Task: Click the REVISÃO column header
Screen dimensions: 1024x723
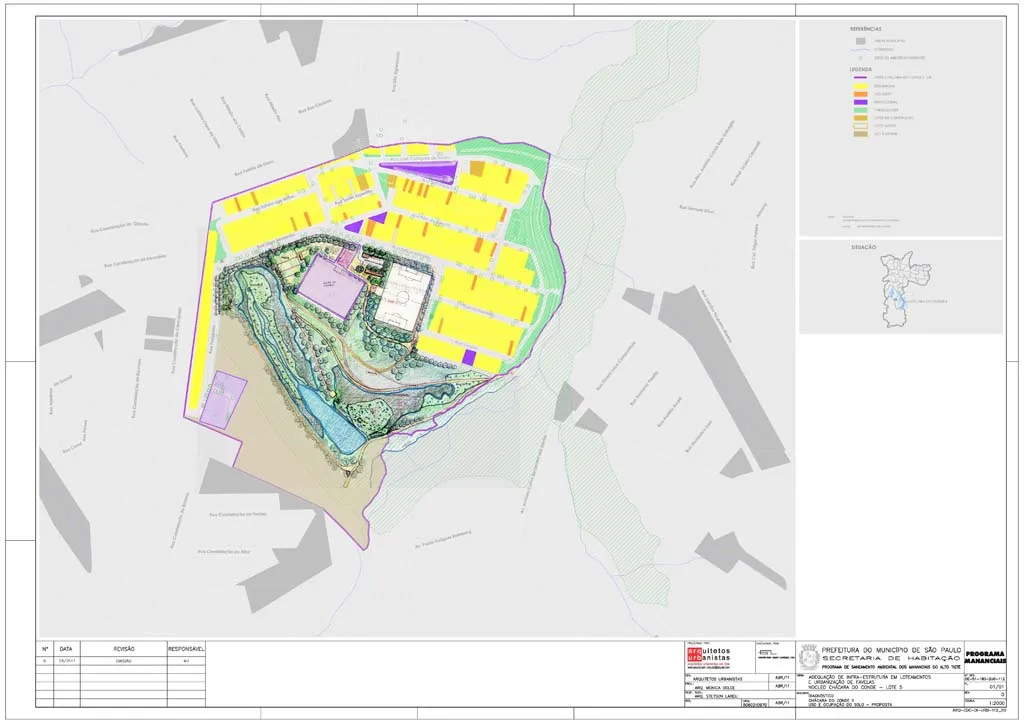Action: click(x=124, y=649)
